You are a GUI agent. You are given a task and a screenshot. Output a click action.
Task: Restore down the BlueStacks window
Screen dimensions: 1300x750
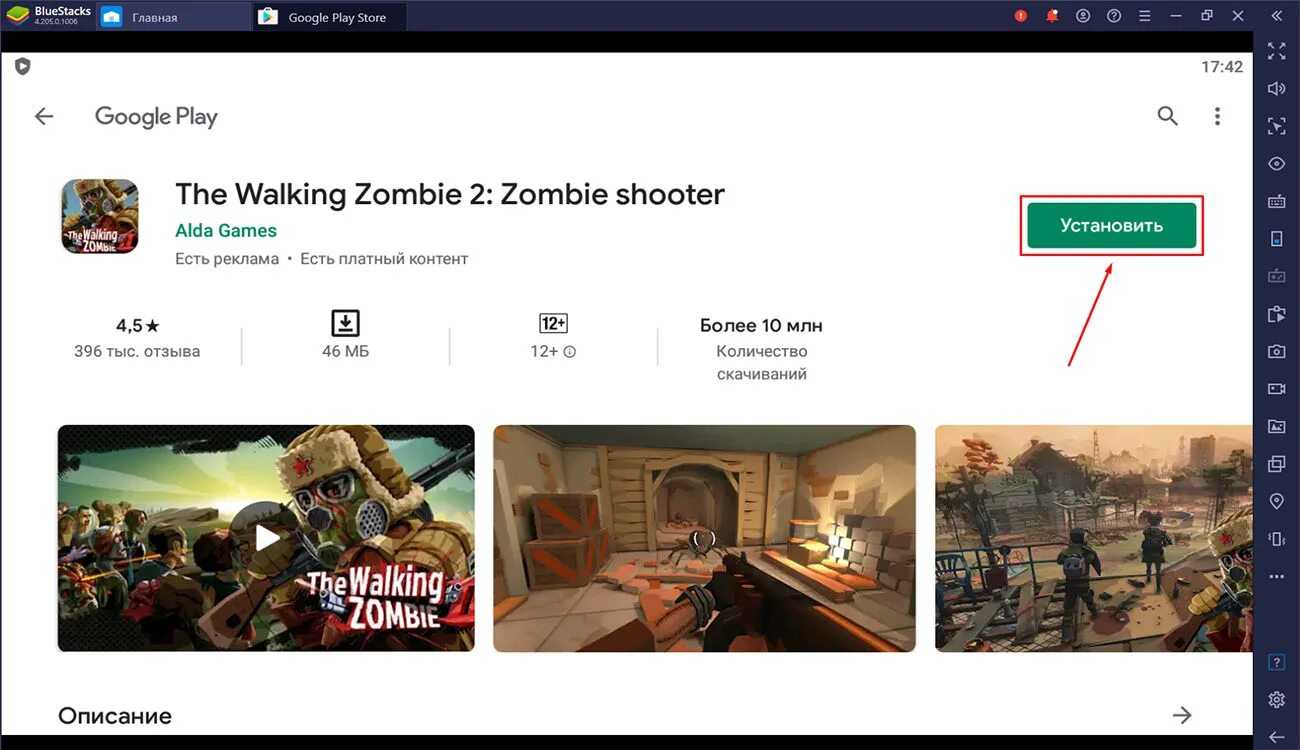[1207, 16]
